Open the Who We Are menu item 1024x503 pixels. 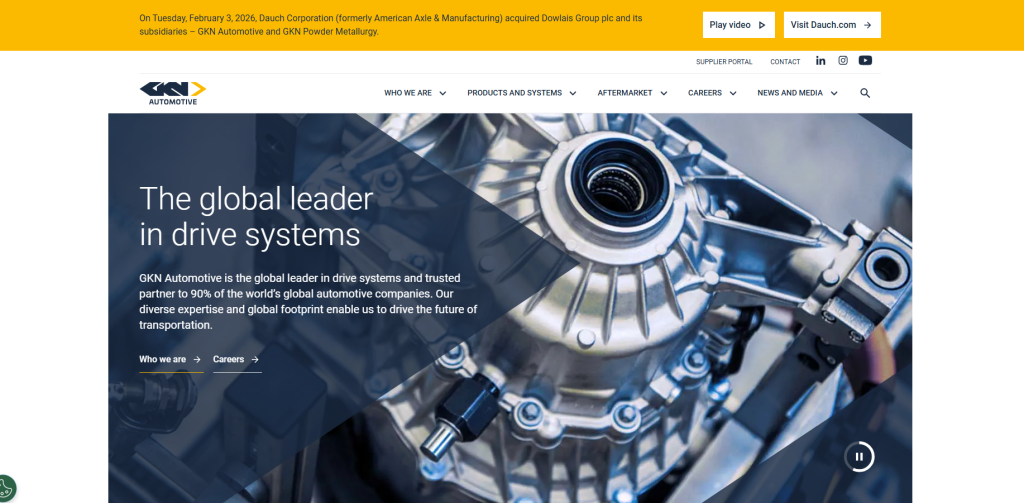pyautogui.click(x=408, y=93)
